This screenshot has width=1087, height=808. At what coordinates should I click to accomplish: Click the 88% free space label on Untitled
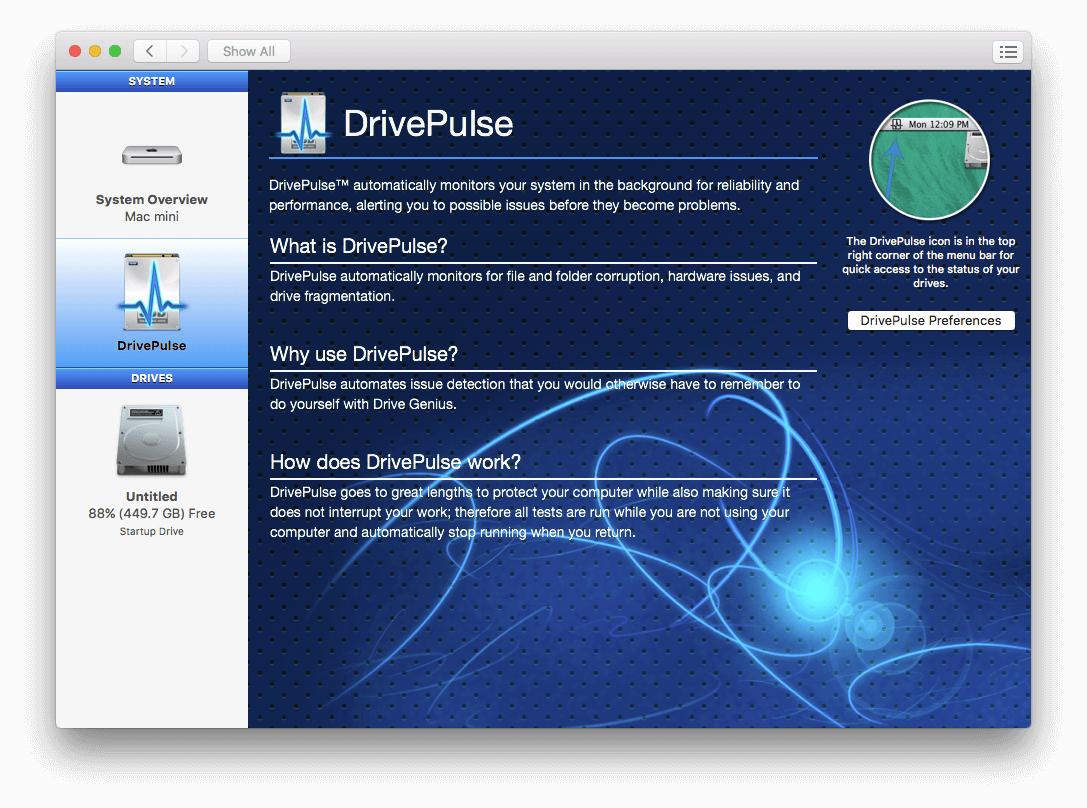[x=151, y=513]
